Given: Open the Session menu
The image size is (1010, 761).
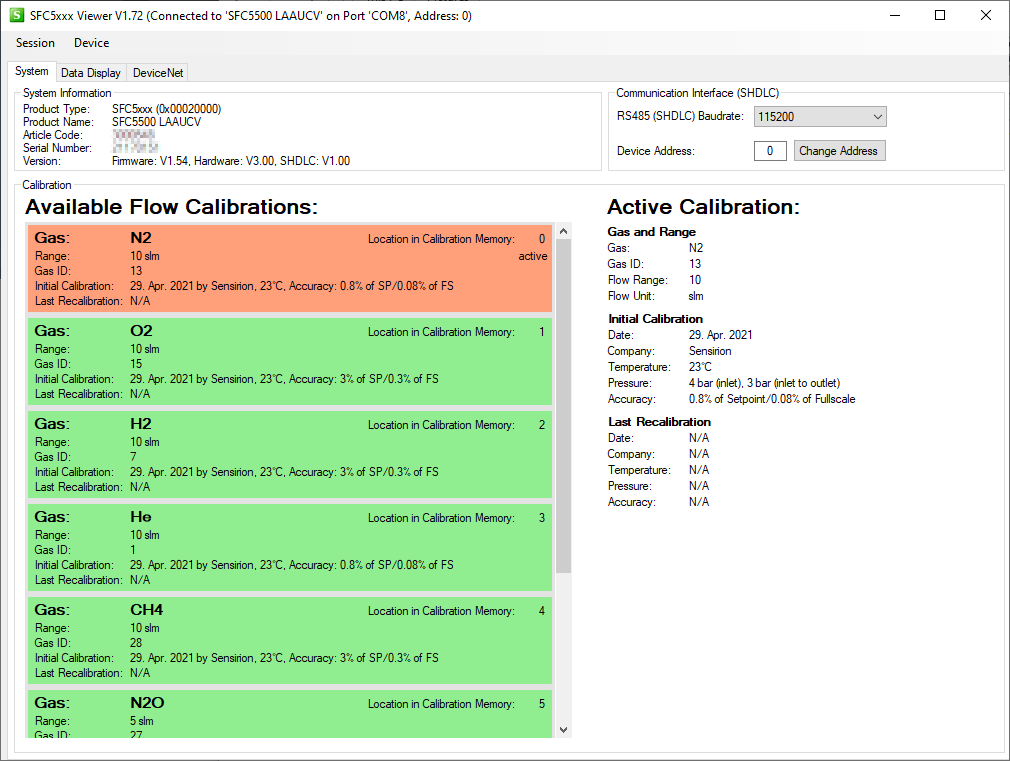Looking at the screenshot, I should pyautogui.click(x=36, y=43).
